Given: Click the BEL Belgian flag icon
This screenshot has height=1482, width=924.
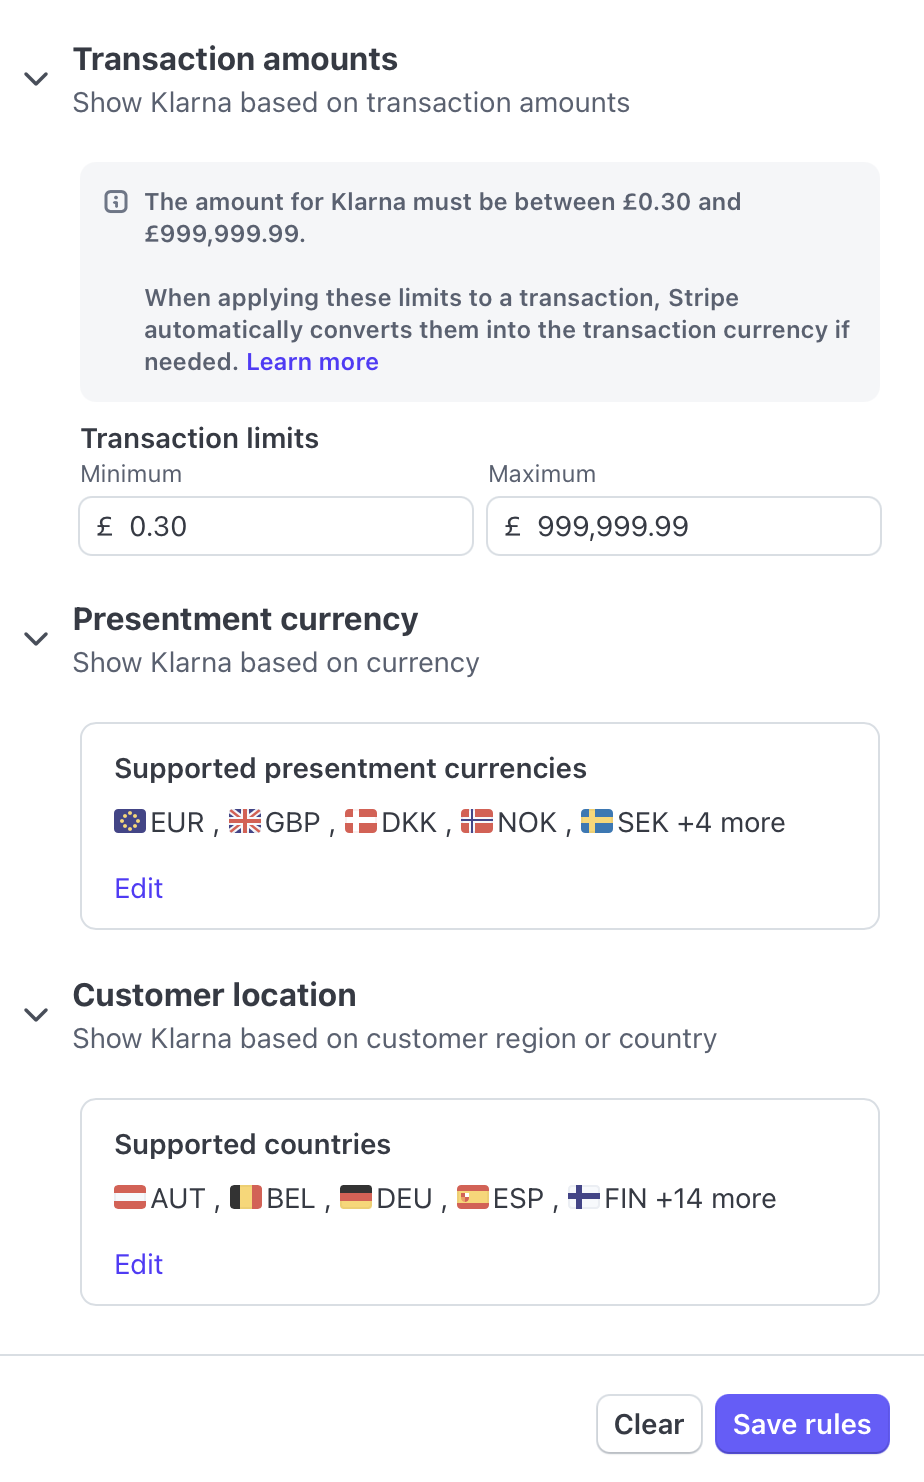Looking at the screenshot, I should coord(246,1197).
